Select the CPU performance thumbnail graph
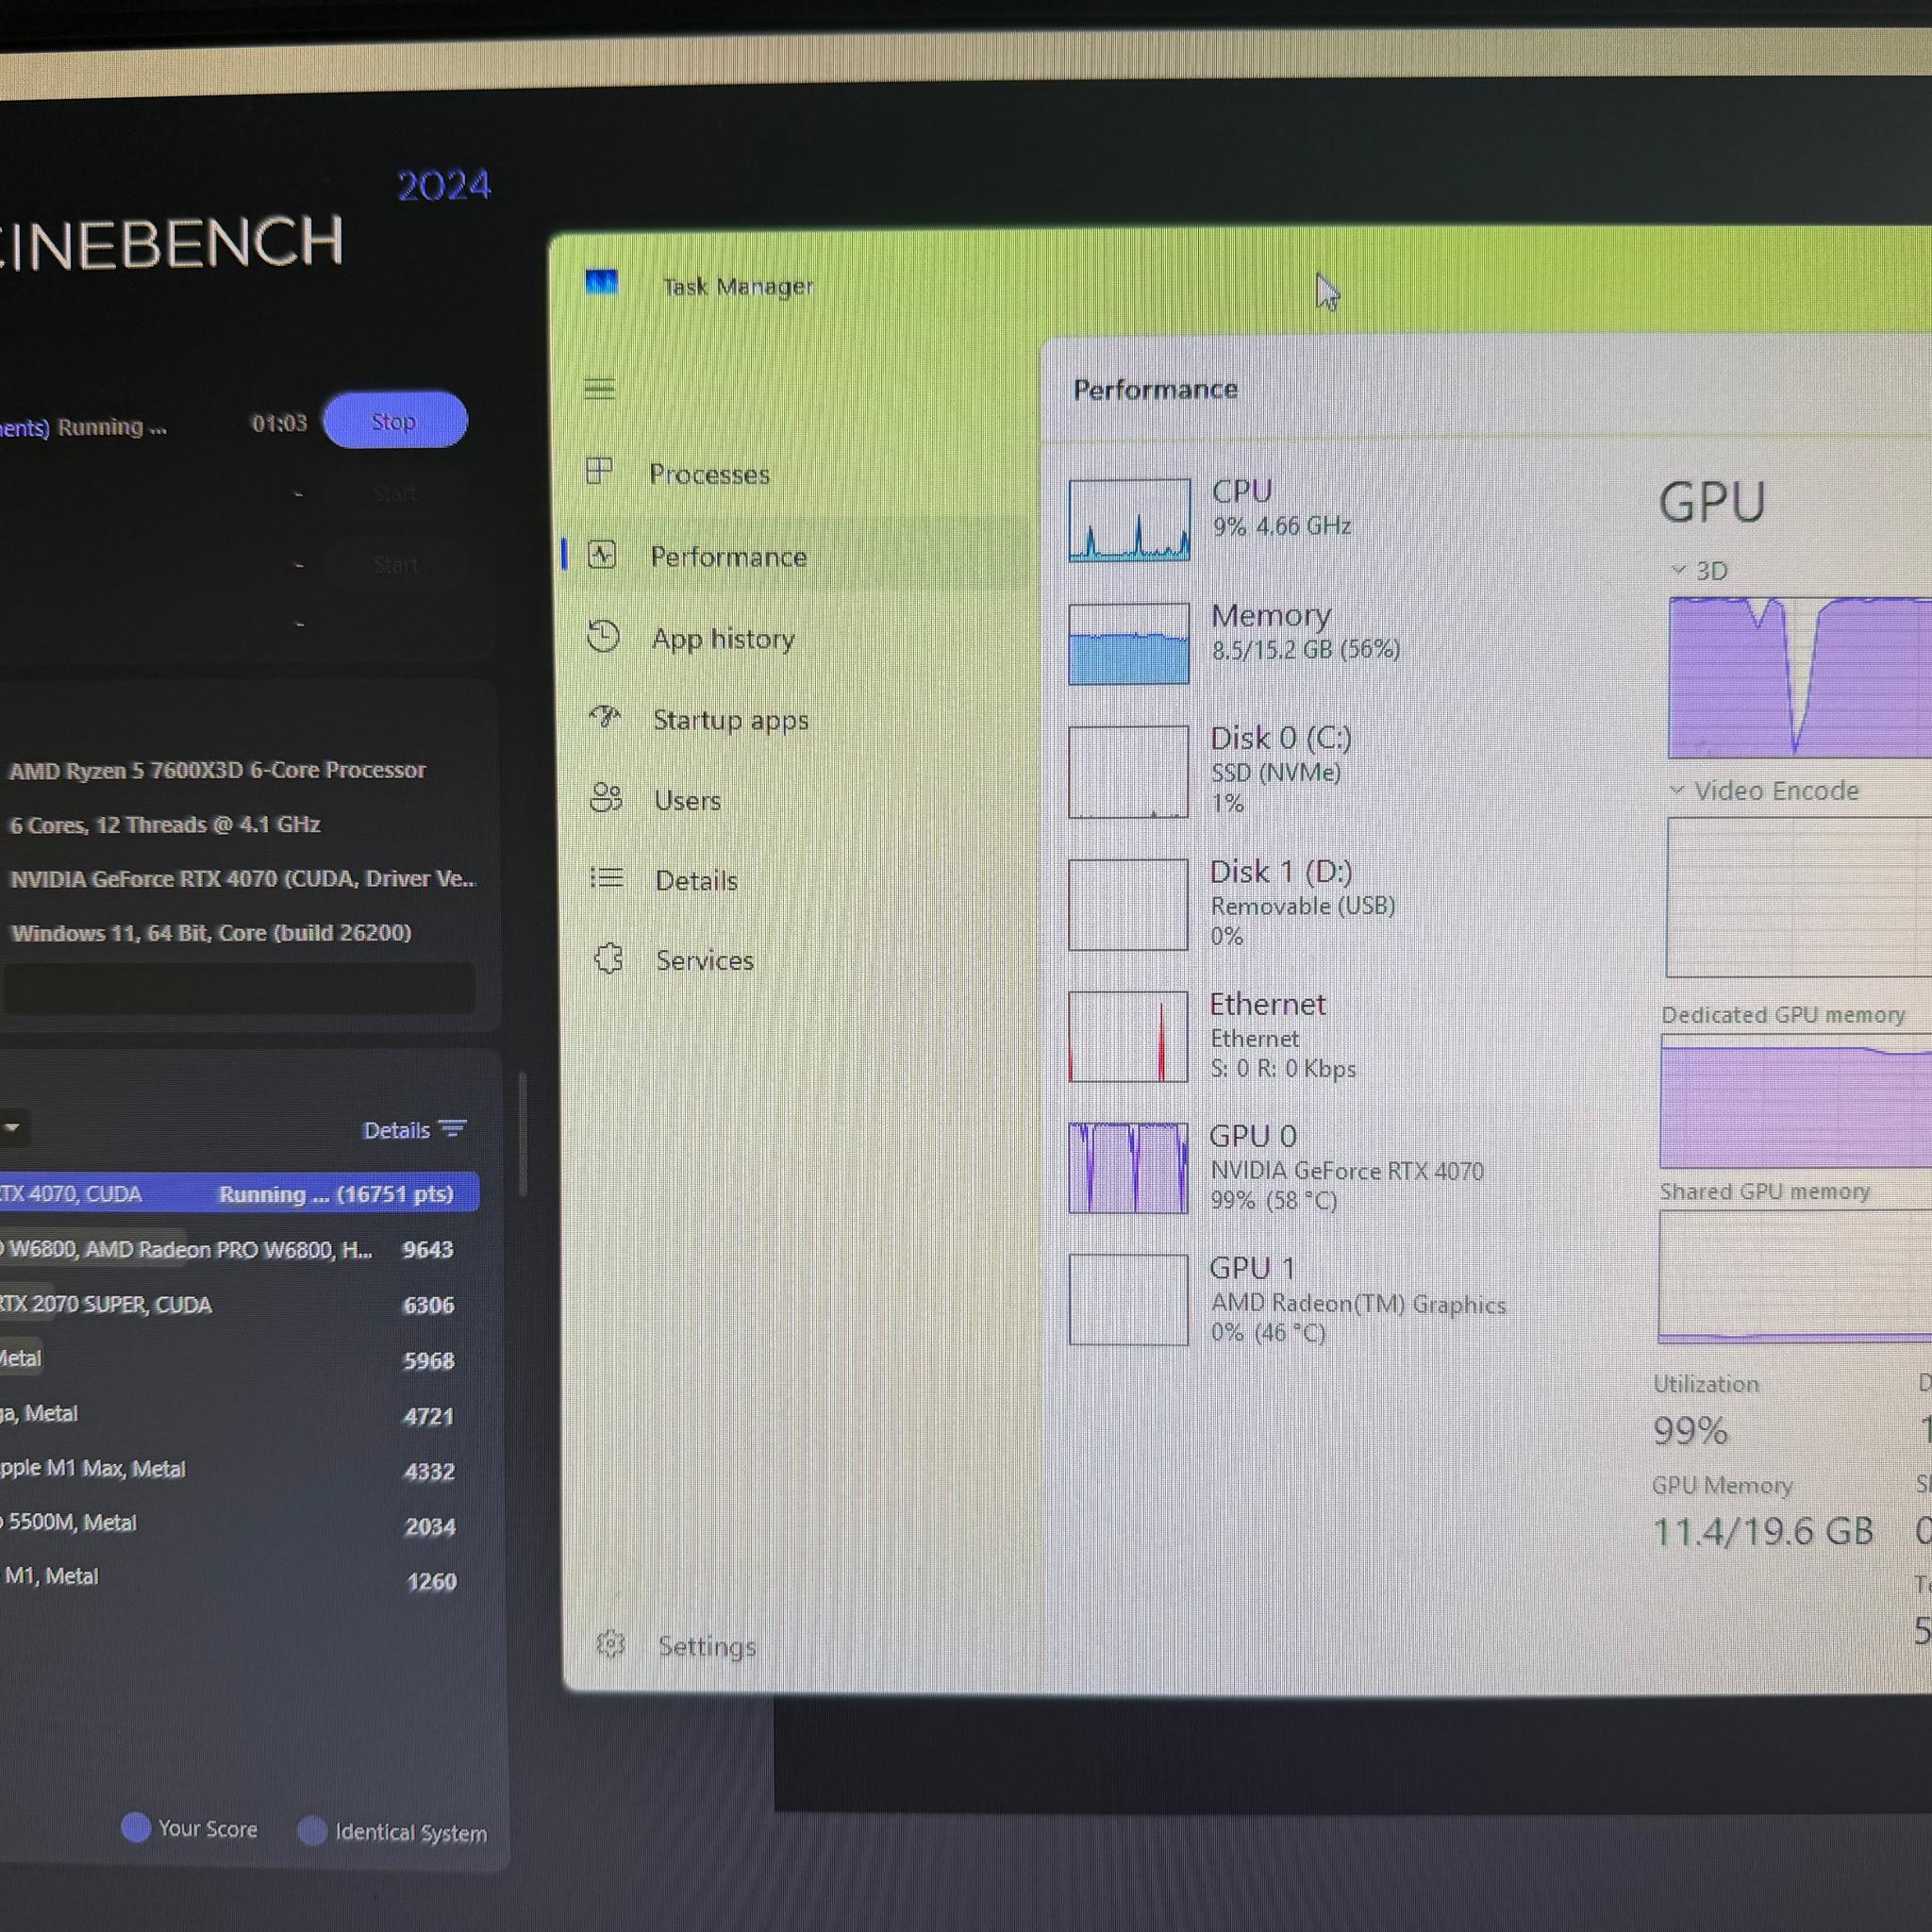This screenshot has height=1932, width=1932. [1129, 520]
